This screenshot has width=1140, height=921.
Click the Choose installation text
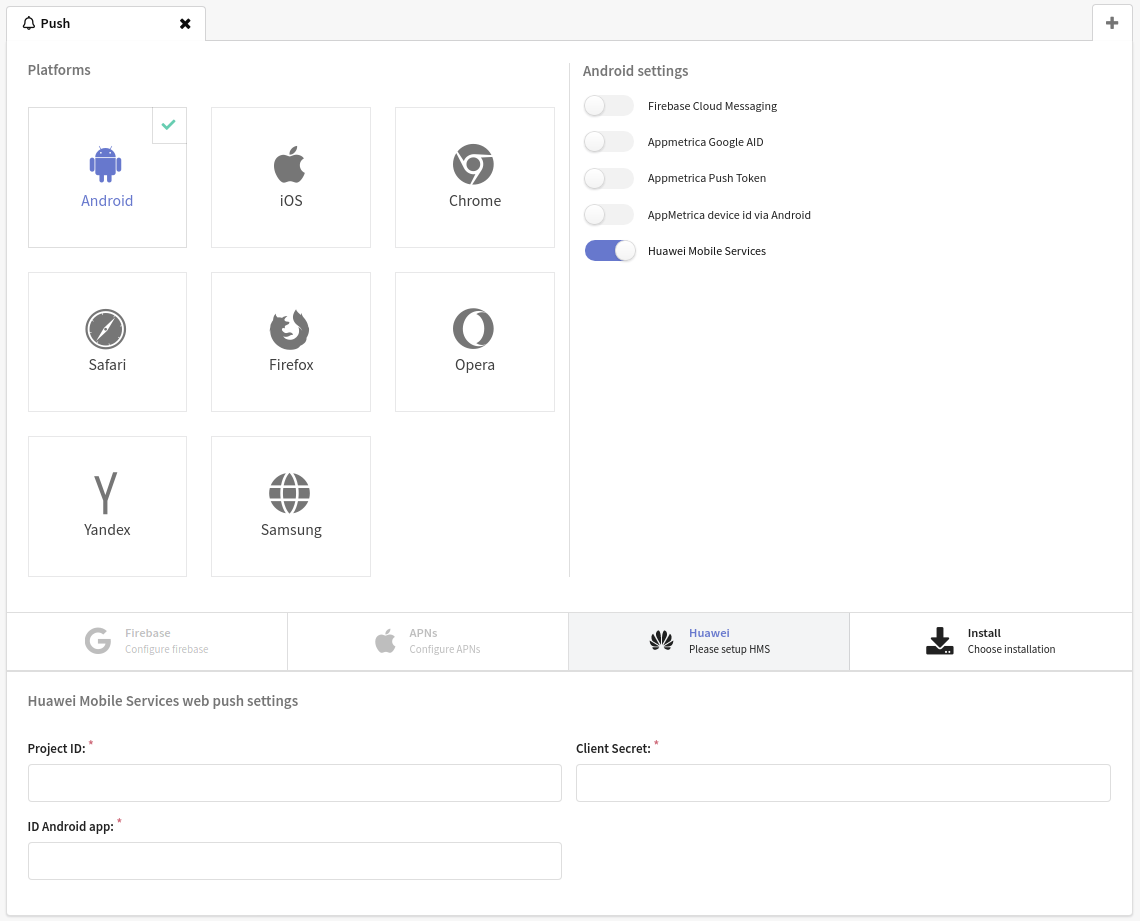(1011, 649)
